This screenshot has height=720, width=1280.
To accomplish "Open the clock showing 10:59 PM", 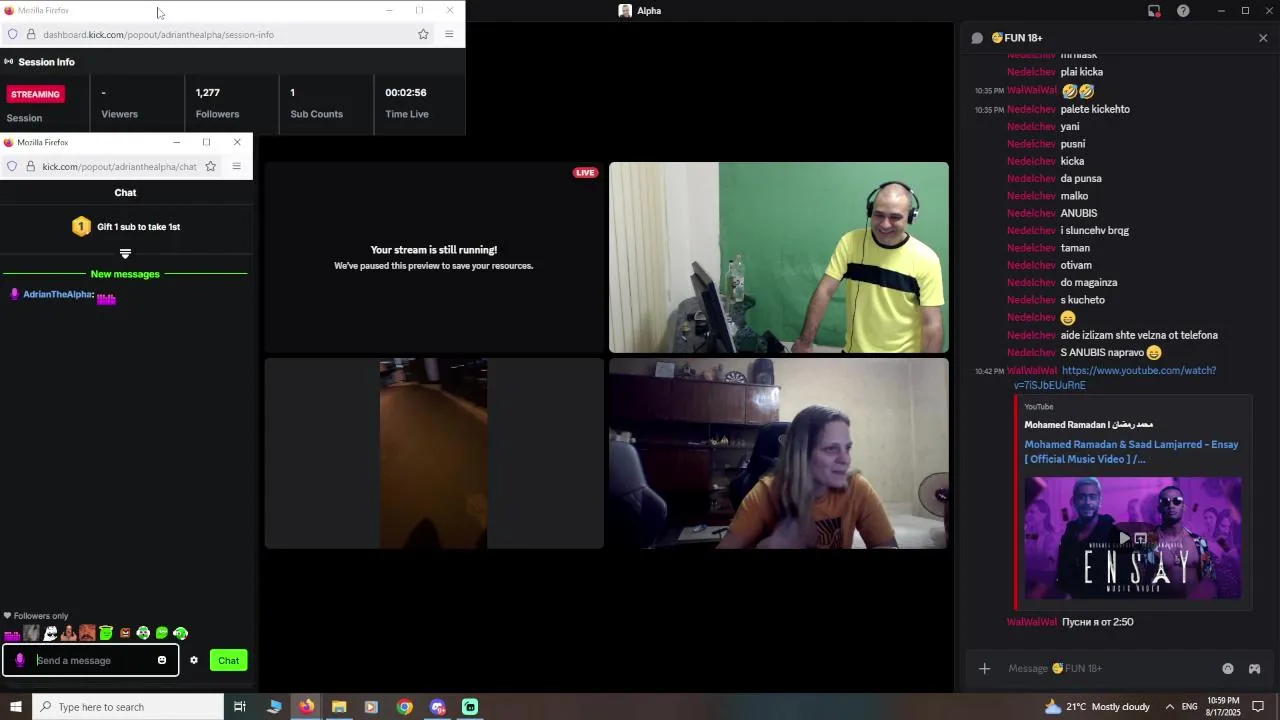I will coord(1223,707).
